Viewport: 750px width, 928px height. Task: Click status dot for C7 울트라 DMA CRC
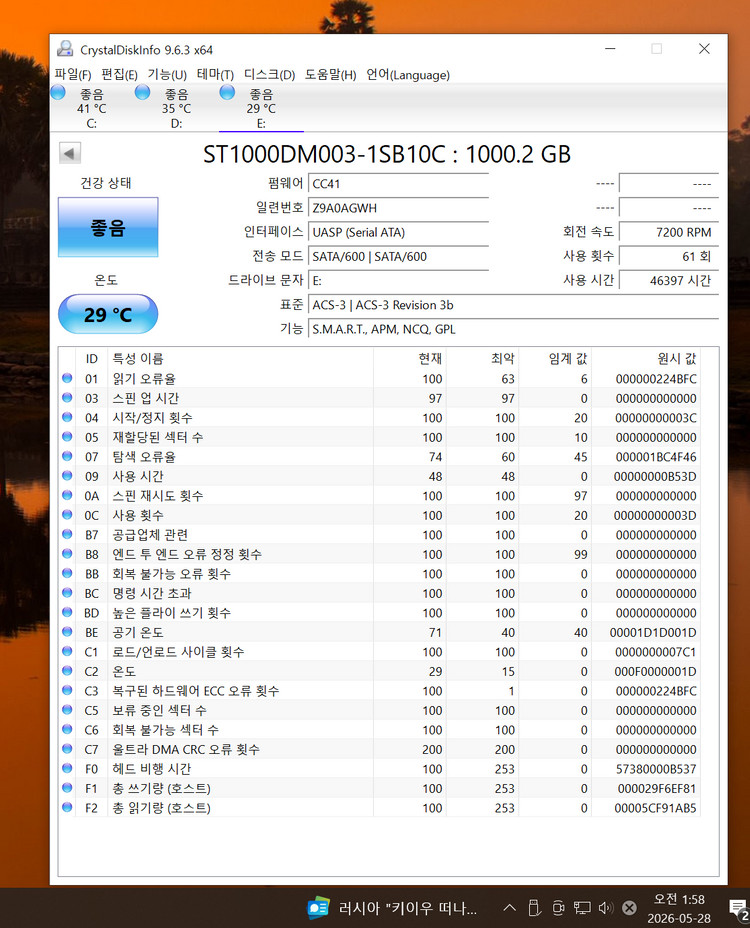pos(67,749)
